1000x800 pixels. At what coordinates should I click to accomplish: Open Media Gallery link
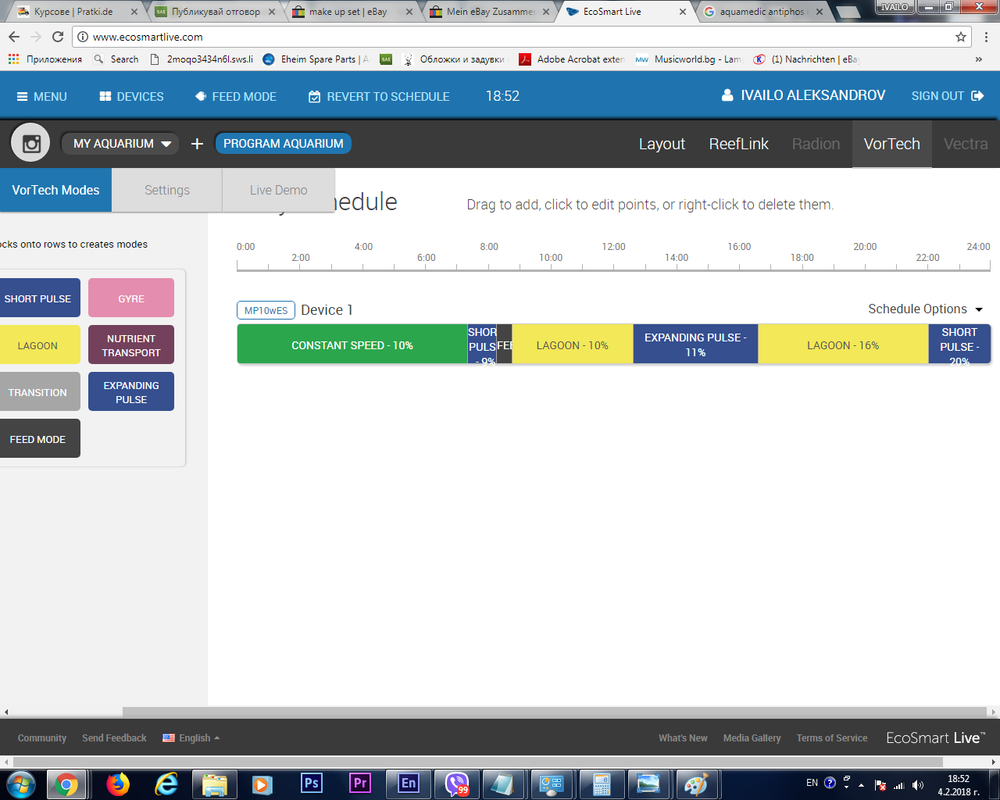tap(752, 737)
